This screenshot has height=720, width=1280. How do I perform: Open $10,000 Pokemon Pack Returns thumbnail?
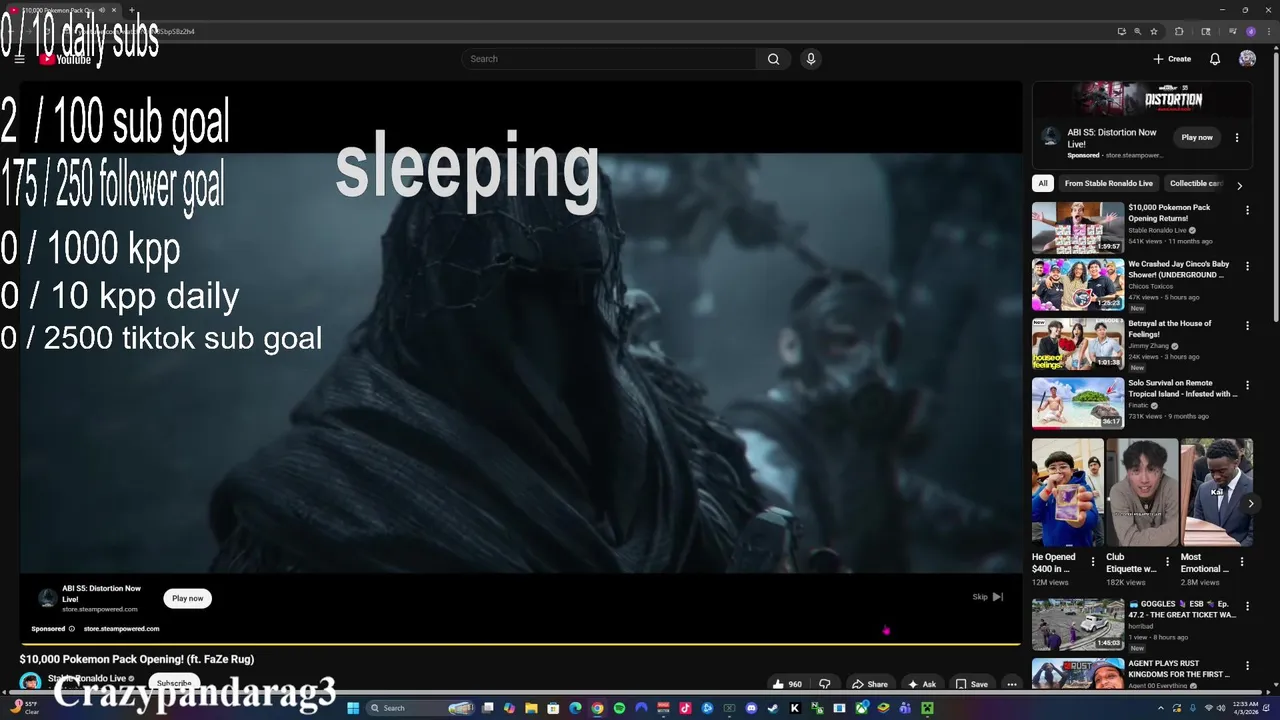click(1078, 228)
